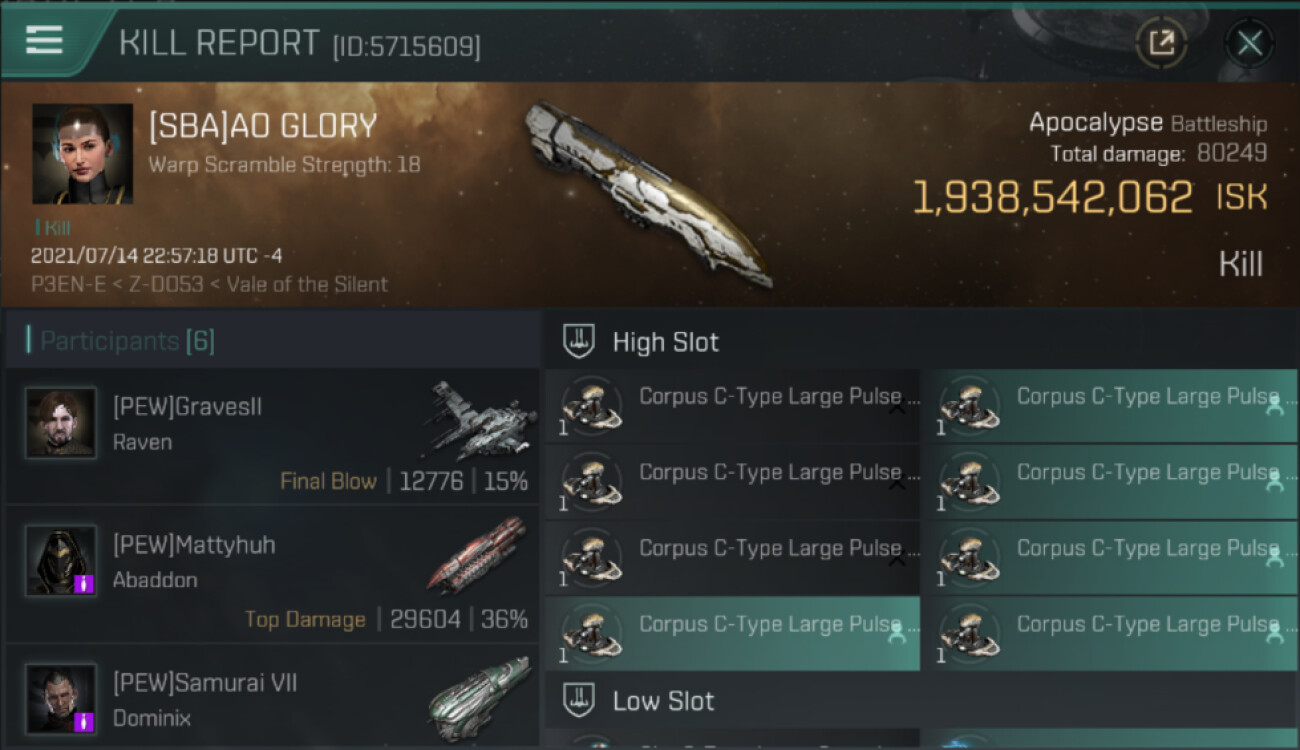Click the share kill report icon
This screenshot has width=1300, height=750.
pos(1161,43)
